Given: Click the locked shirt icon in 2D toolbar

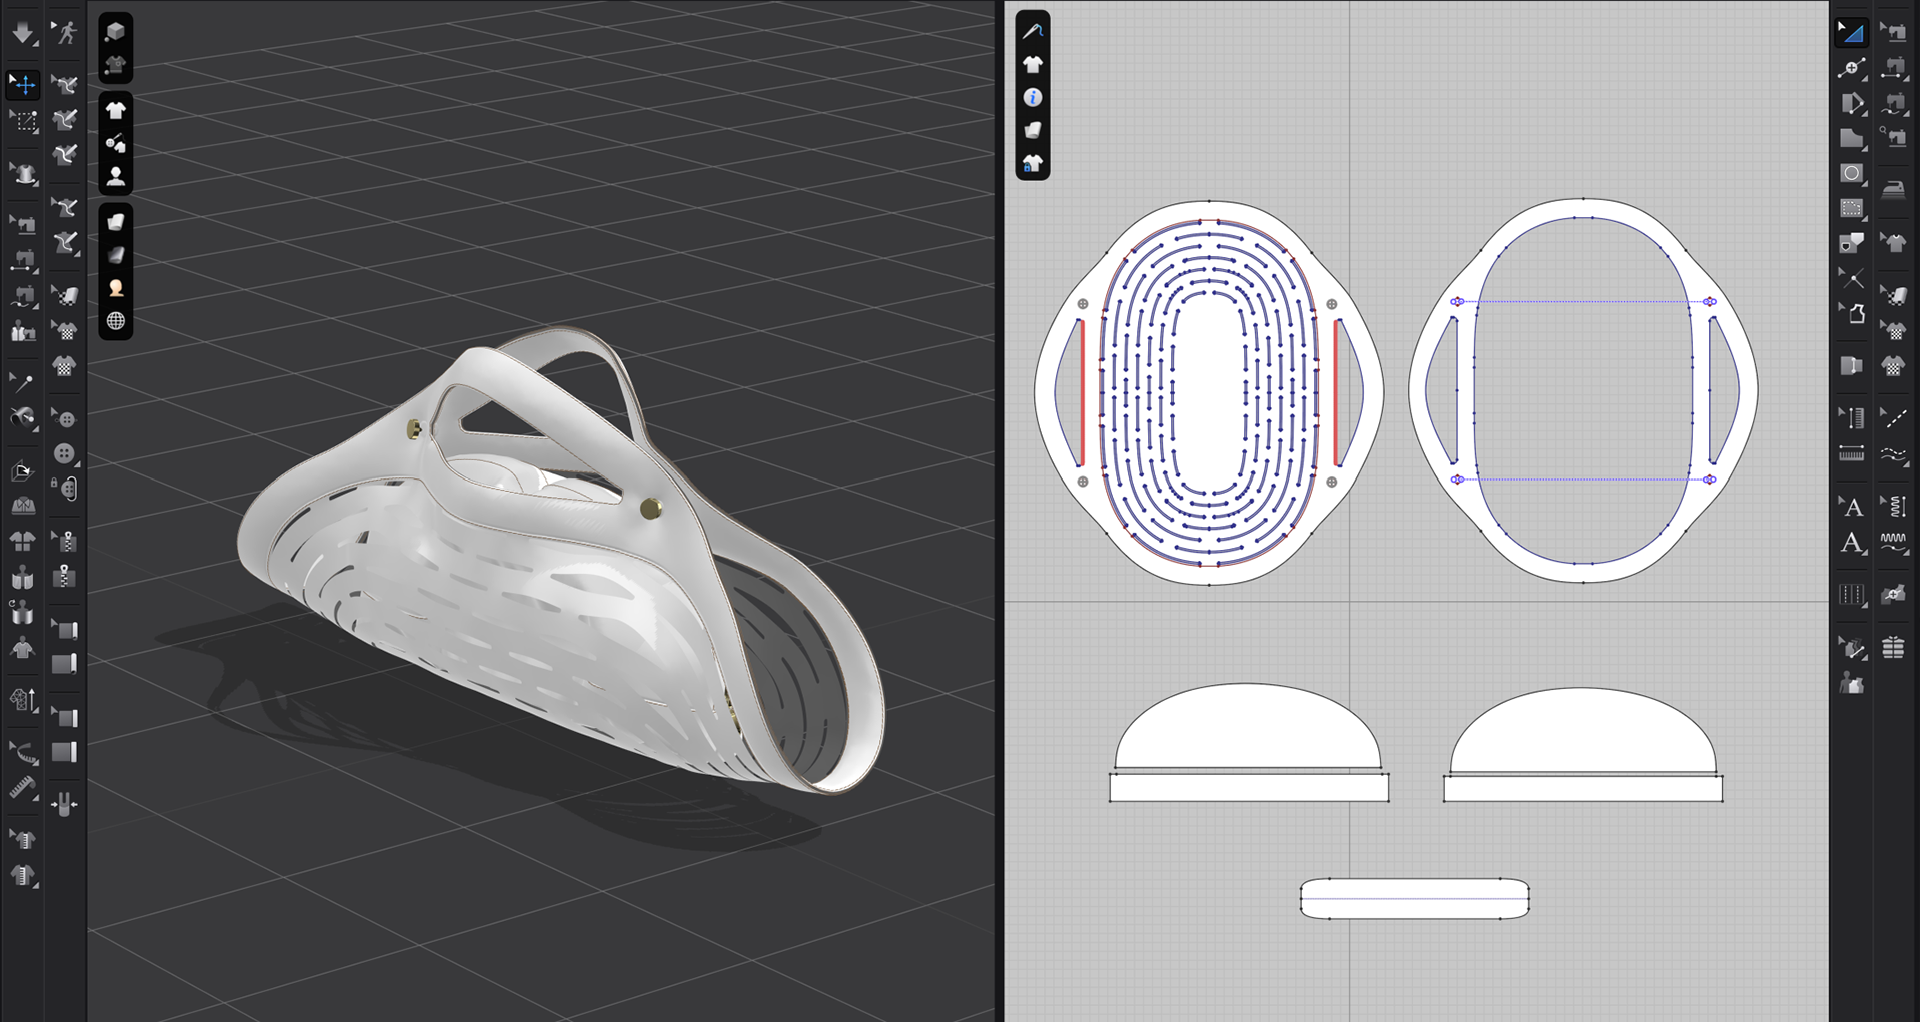Looking at the screenshot, I should pos(1033,163).
